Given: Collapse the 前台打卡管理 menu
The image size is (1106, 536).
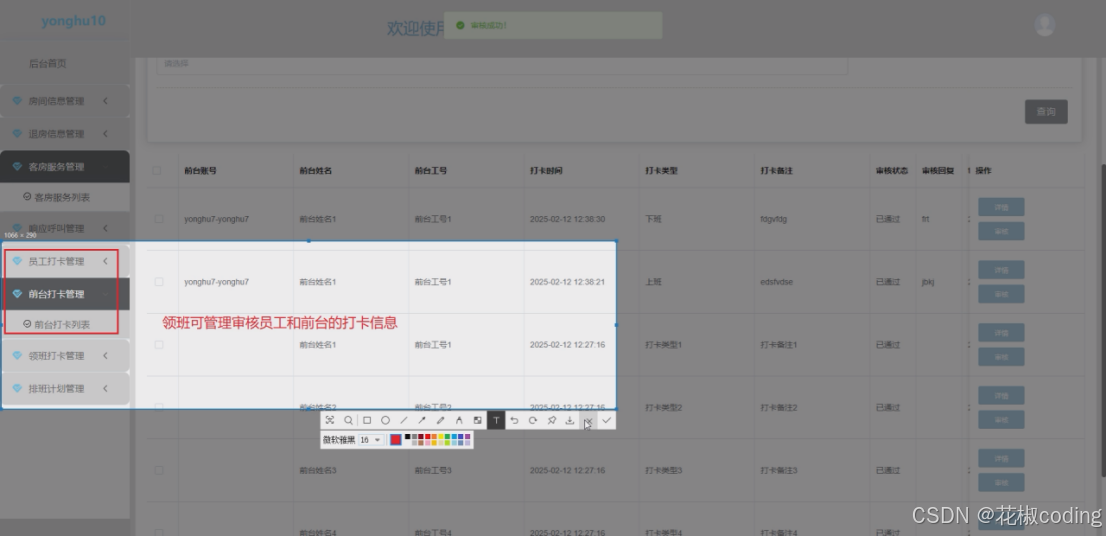Looking at the screenshot, I should click(x=65, y=294).
